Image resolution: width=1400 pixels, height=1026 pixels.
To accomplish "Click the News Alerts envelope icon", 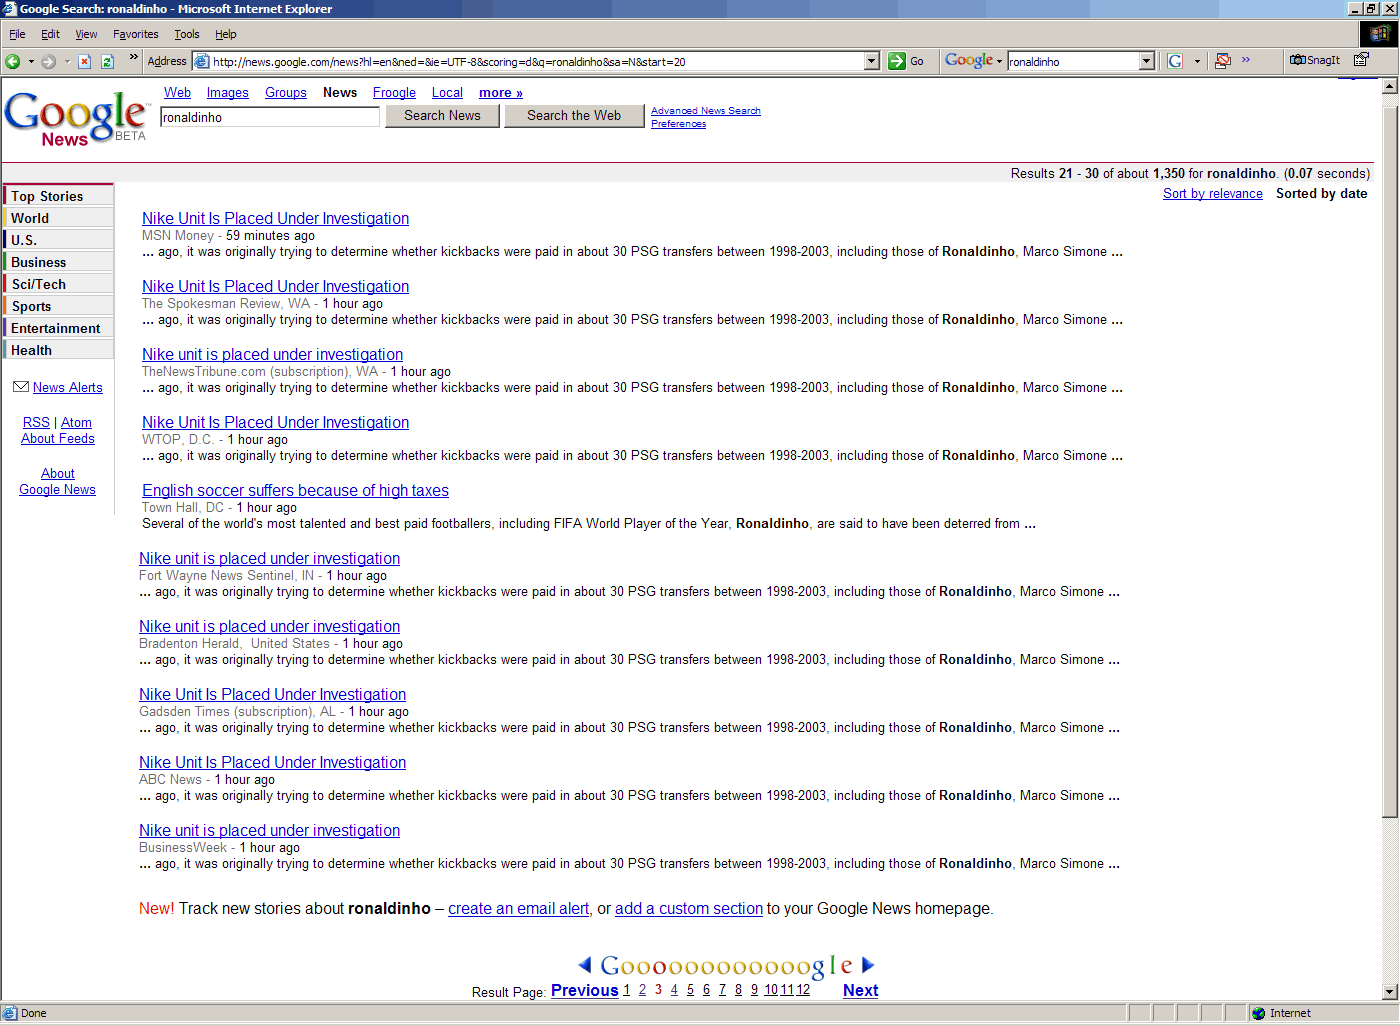I will [21, 387].
